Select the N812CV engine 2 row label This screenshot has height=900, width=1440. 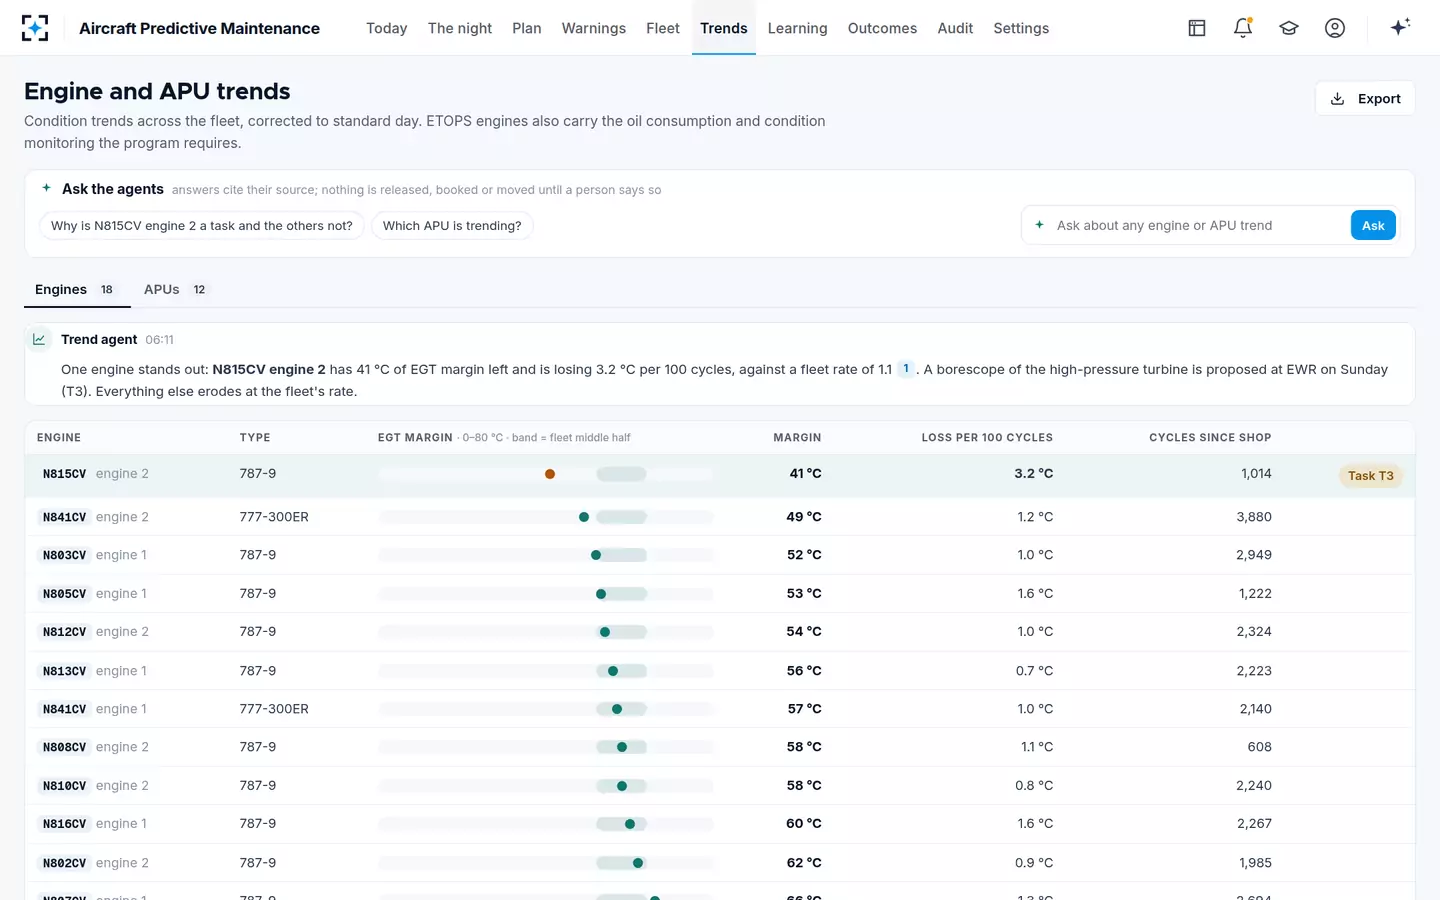(93, 632)
